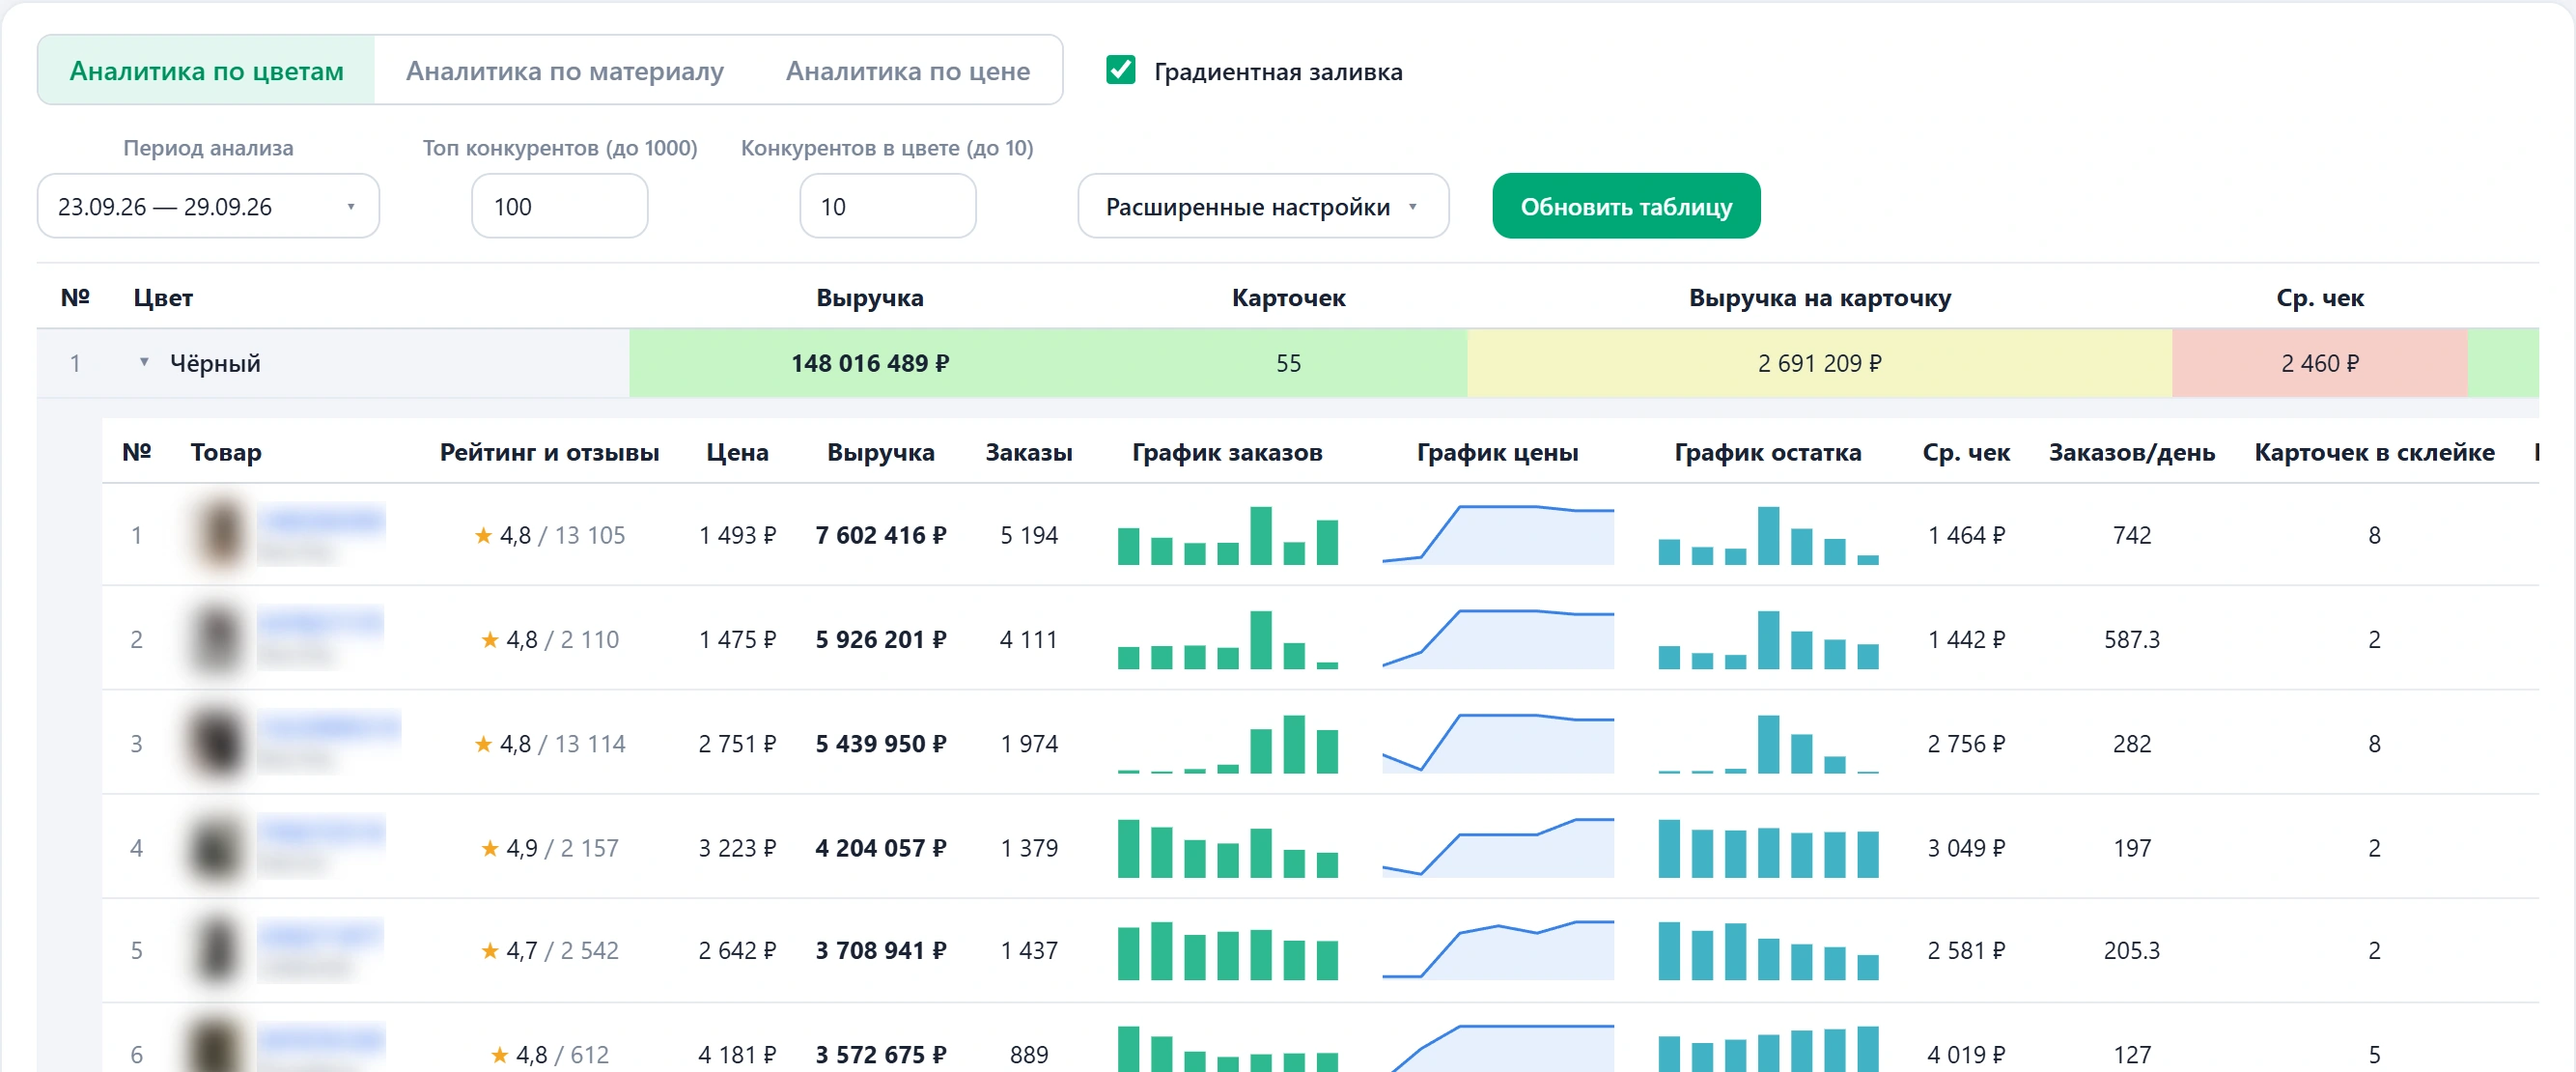Image resolution: width=2576 pixels, height=1072 pixels.
Task: Click rating star for 4,8 / 13 105
Action: pyautogui.click(x=483, y=535)
